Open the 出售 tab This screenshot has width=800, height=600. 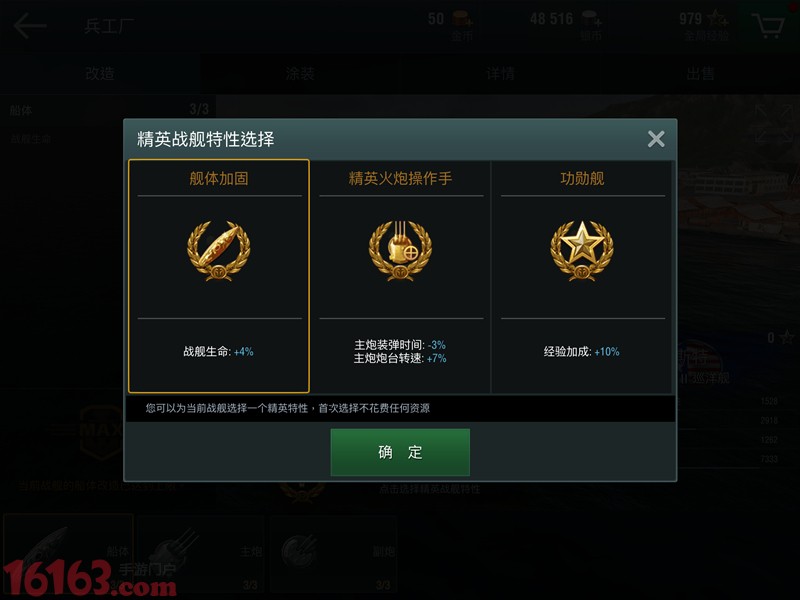[700, 73]
